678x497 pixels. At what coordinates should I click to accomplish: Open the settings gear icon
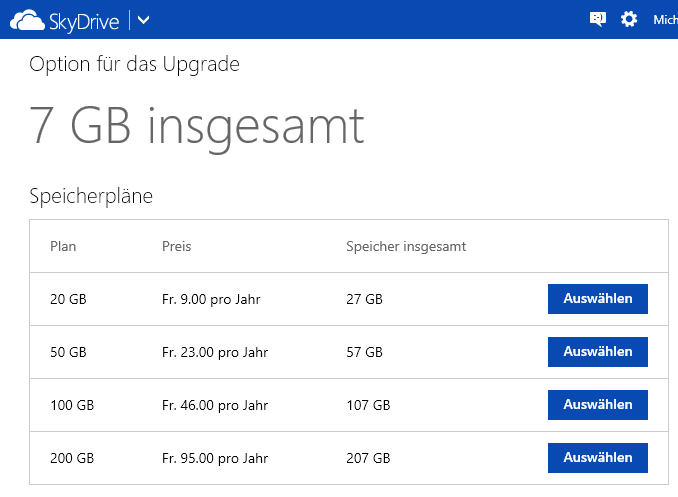[629, 19]
